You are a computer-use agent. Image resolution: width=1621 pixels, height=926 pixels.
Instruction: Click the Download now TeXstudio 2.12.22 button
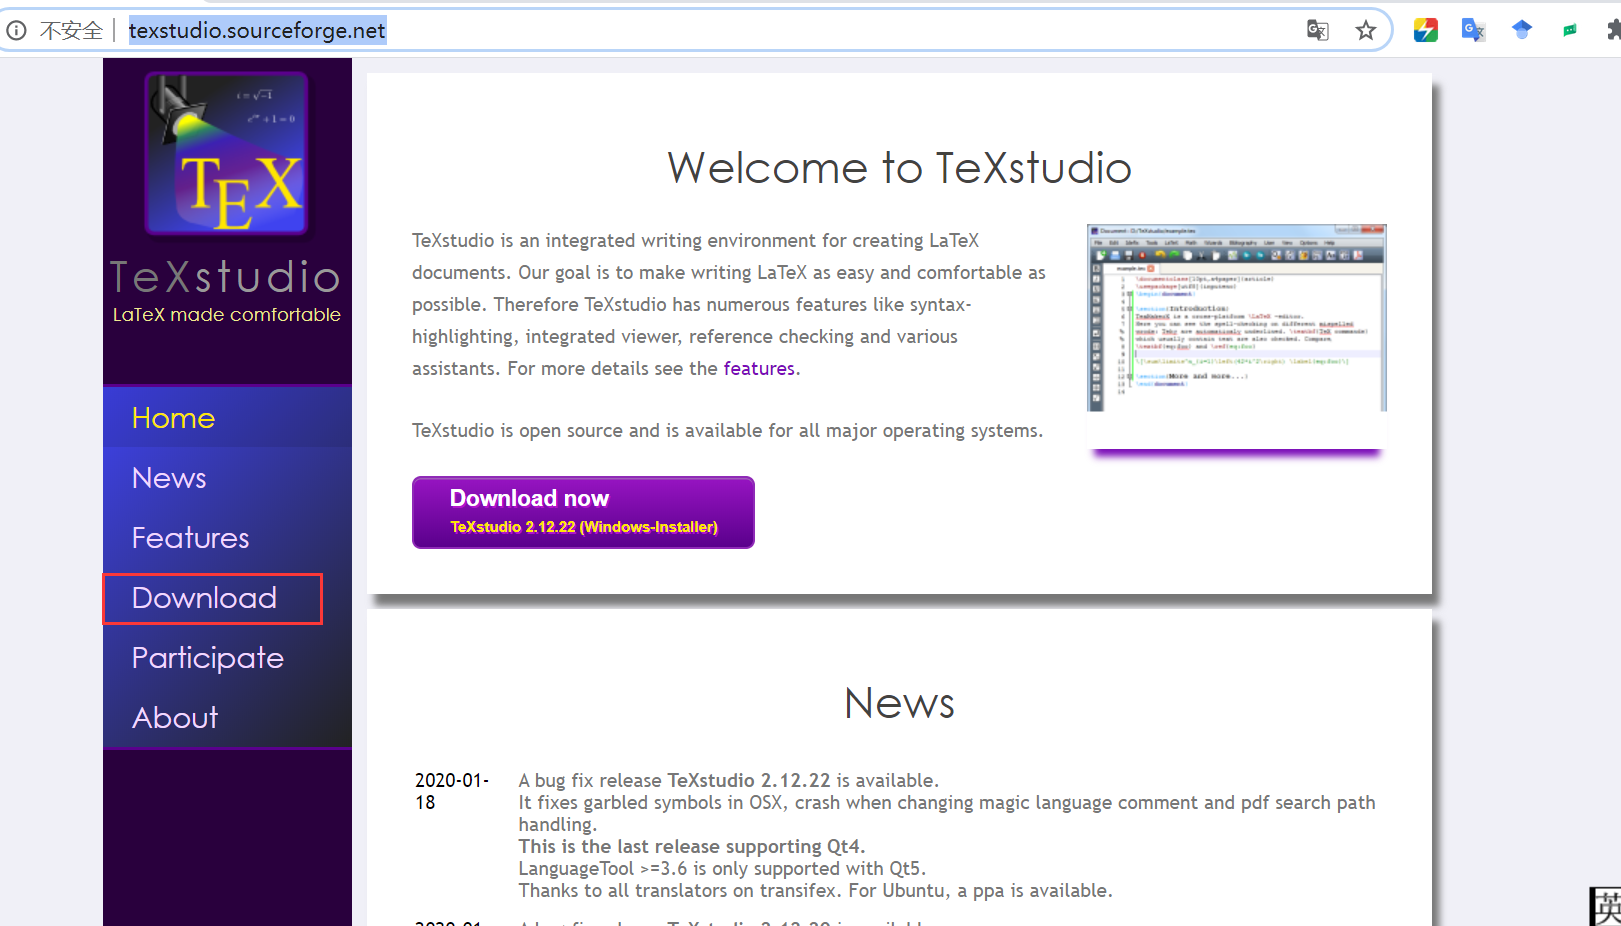coord(583,512)
